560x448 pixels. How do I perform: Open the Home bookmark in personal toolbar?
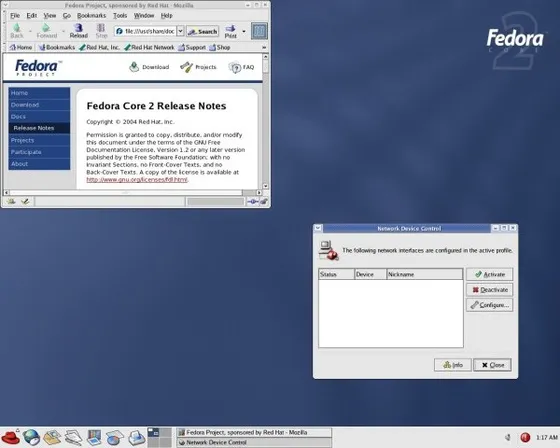coord(21,47)
